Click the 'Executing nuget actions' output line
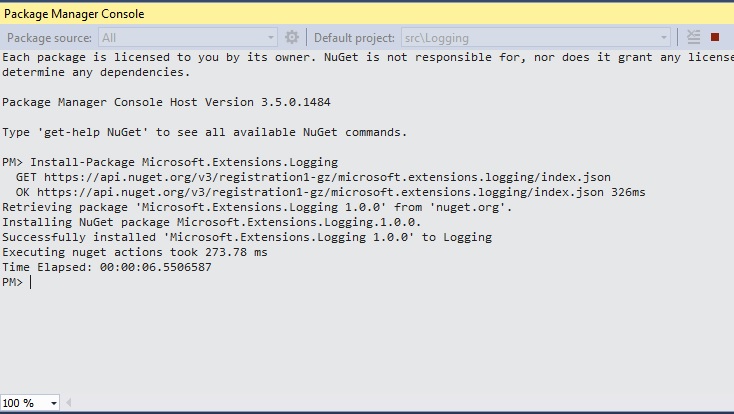Viewport: 734px width, 414px height. click(x=134, y=252)
